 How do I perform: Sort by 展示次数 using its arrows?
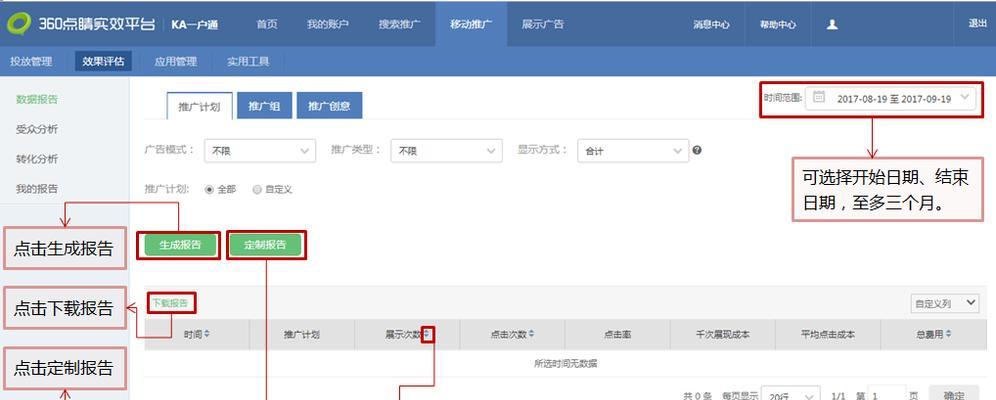(428, 334)
